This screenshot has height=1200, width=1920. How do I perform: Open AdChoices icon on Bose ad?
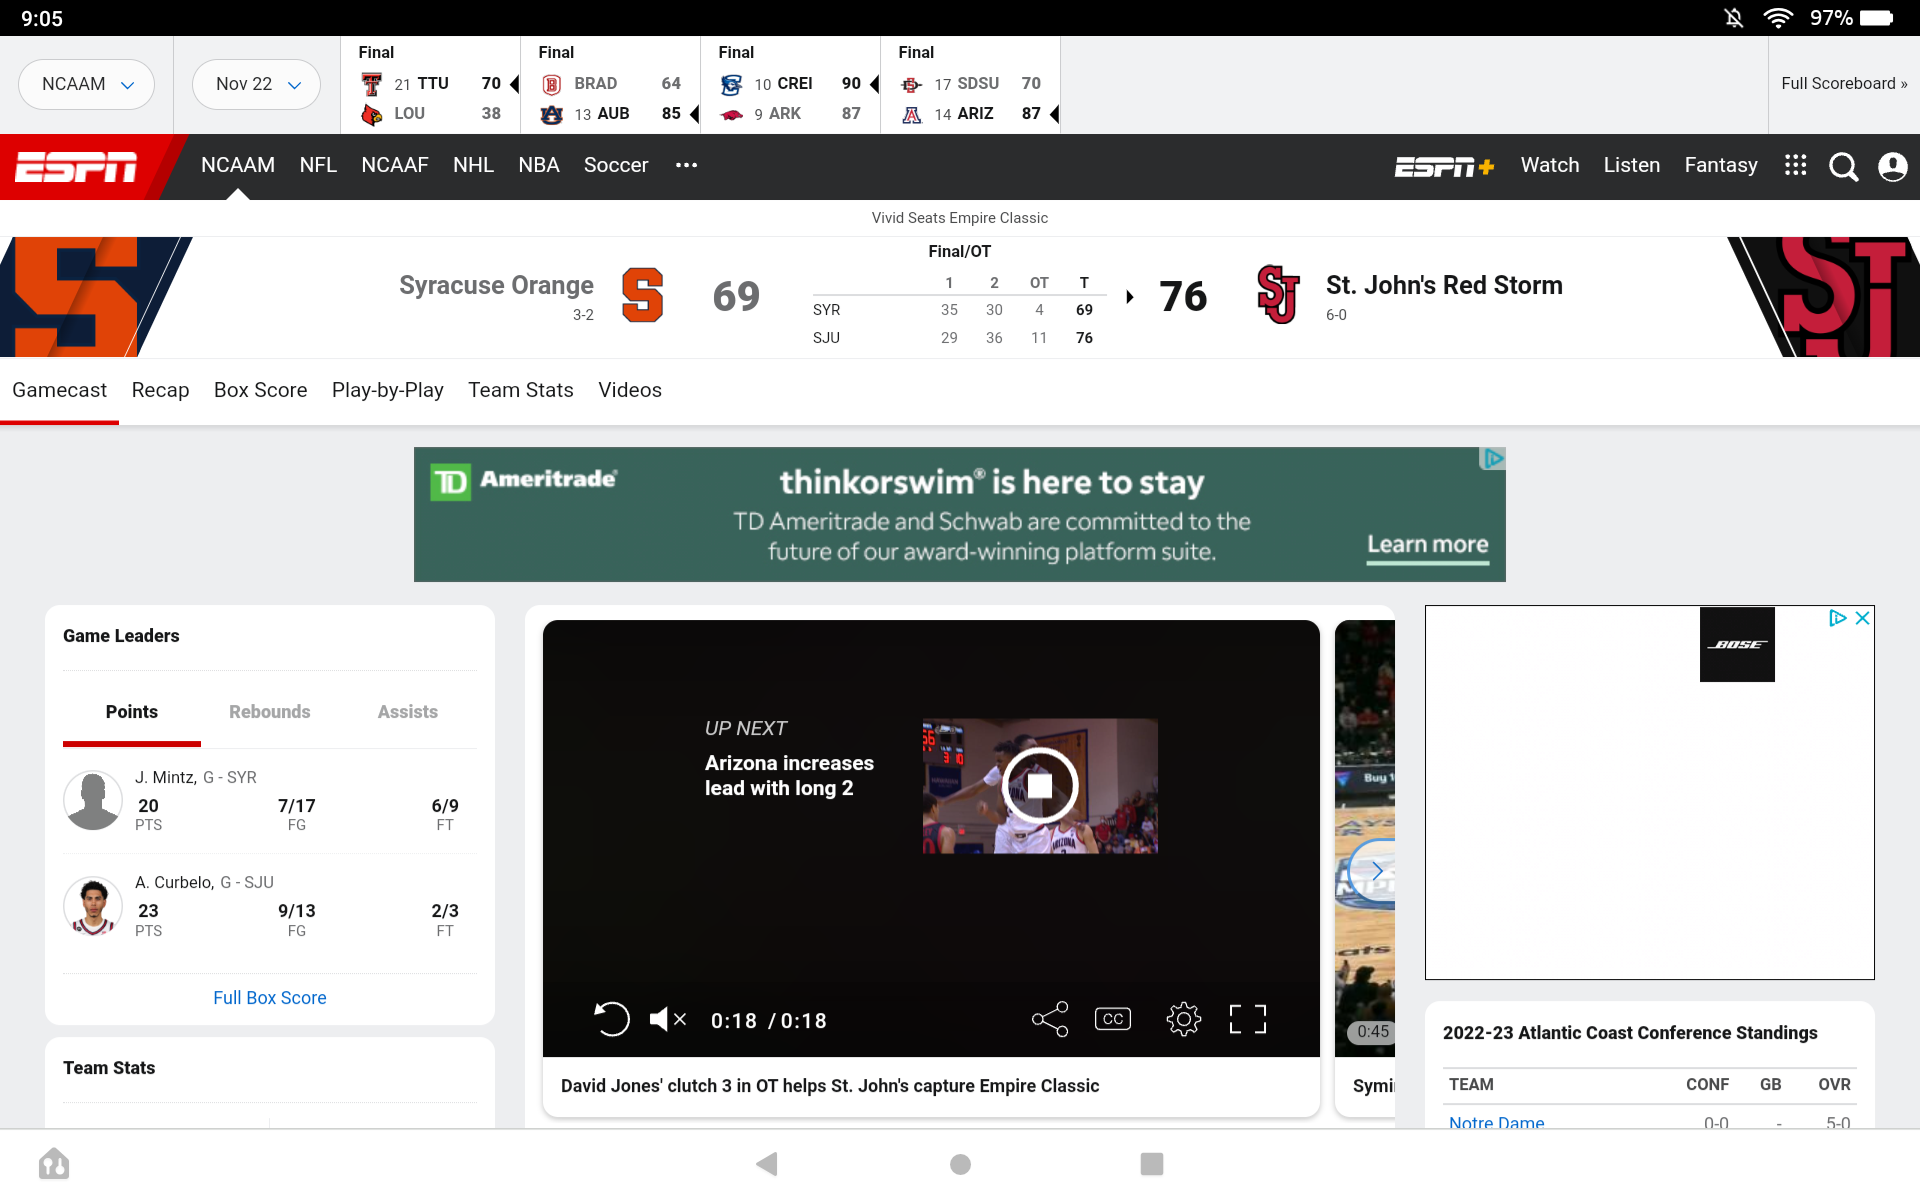tap(1837, 618)
